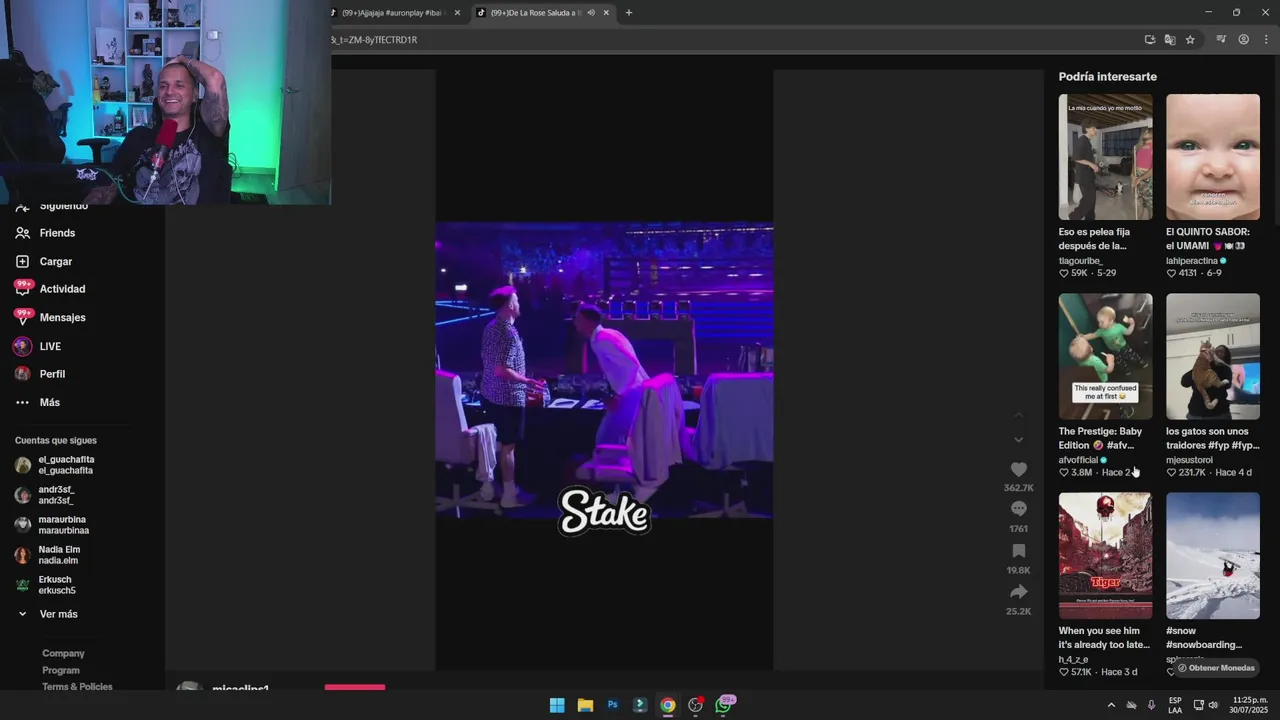Click the mjesustoroi username
Viewport: 1280px width, 720px height.
pyautogui.click(x=1189, y=460)
